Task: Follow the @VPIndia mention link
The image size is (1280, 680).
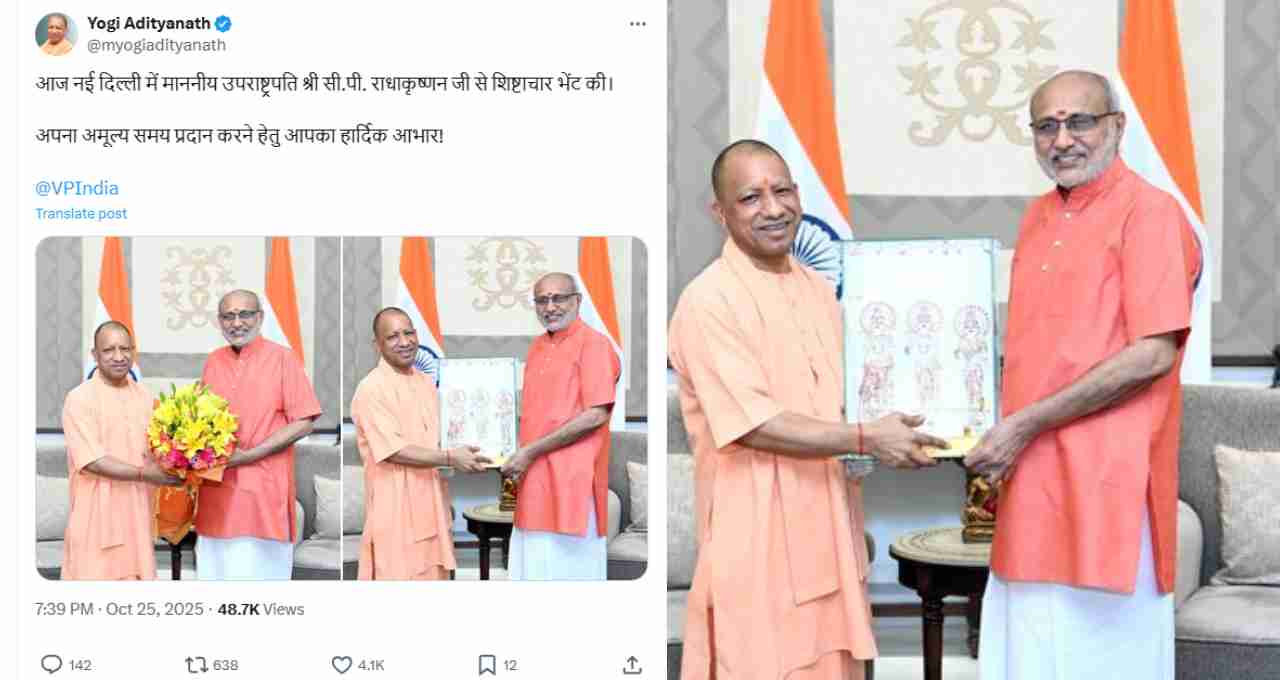Action: point(77,188)
